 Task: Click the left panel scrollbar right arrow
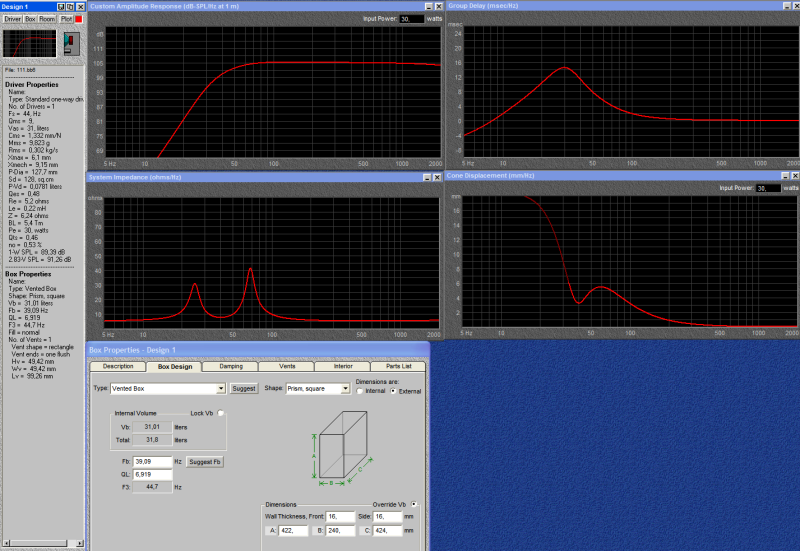[x=80, y=543]
